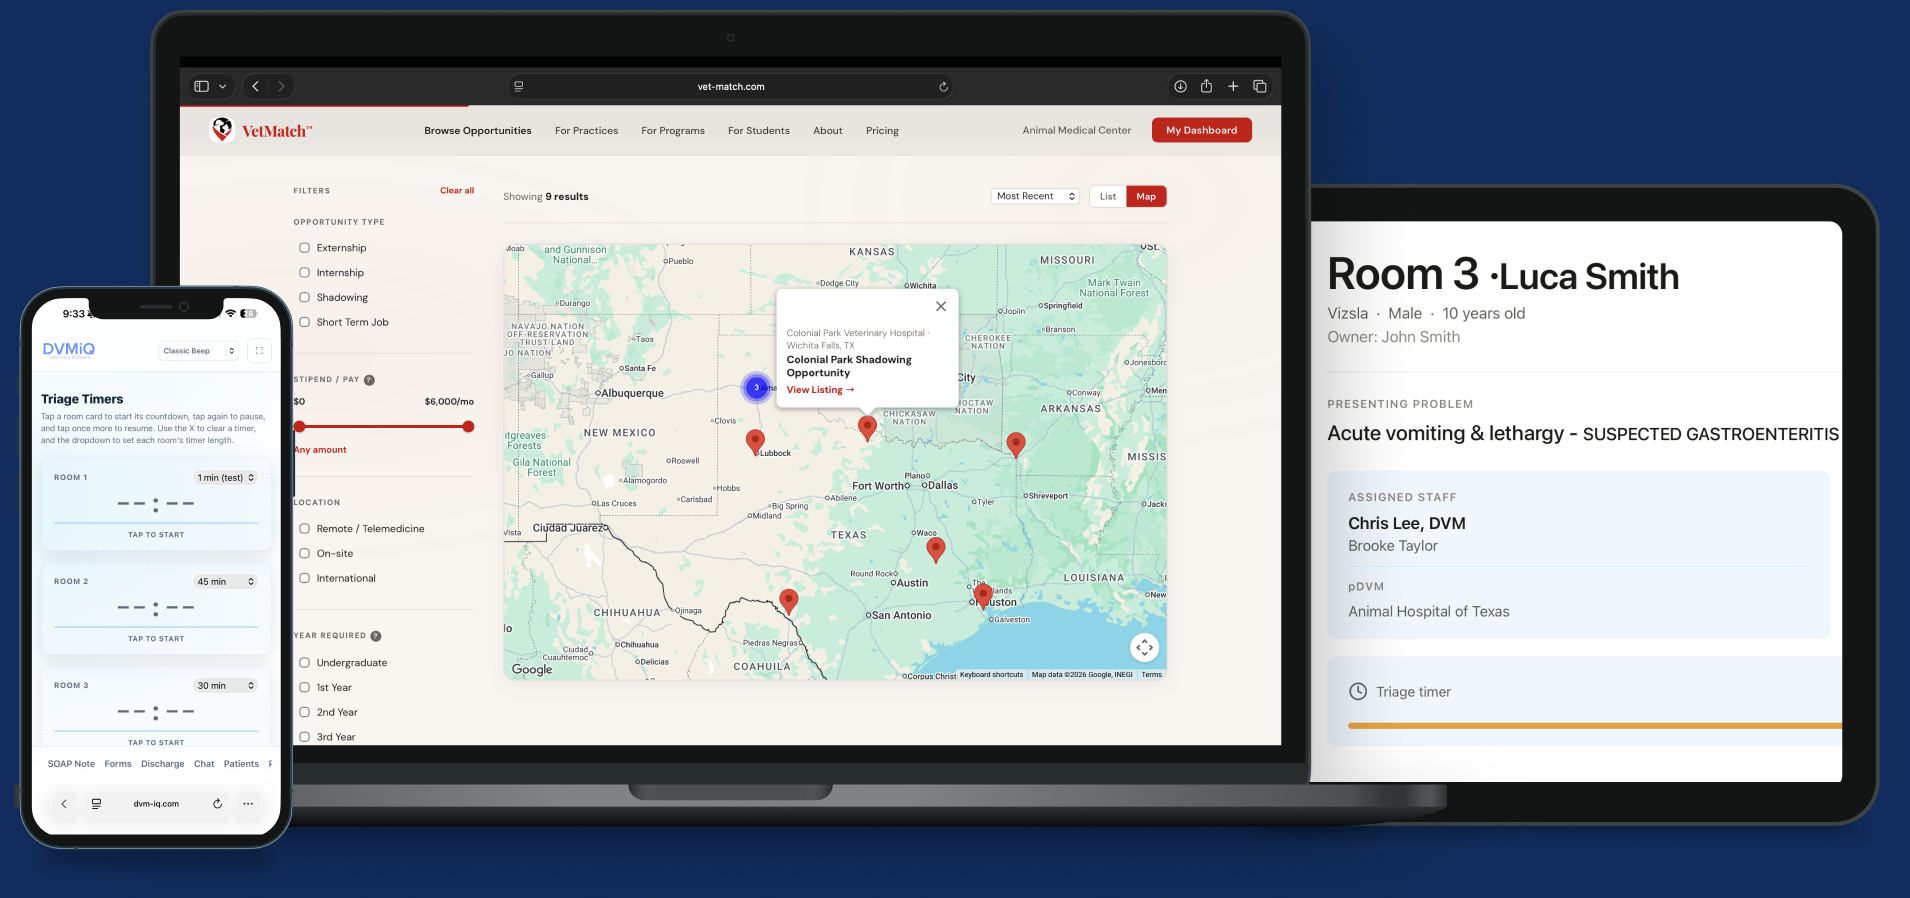The image size is (1910, 898).
Task: Reload dvm-iq.com in phone browser
Action: click(217, 804)
